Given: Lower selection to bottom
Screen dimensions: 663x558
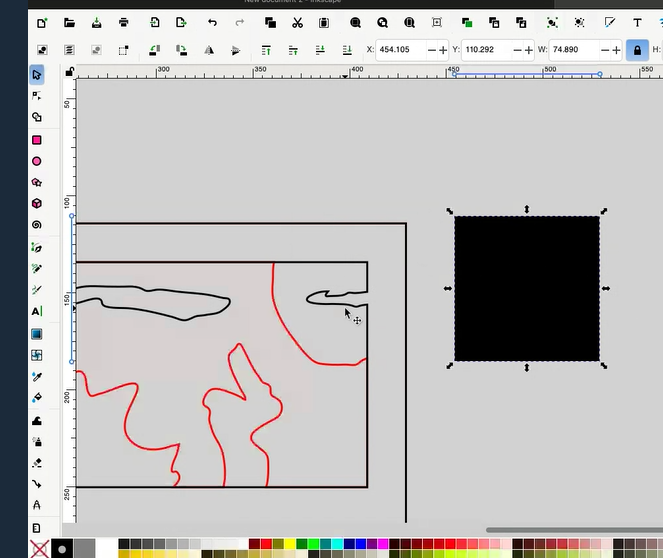Looking at the screenshot, I should [347, 50].
